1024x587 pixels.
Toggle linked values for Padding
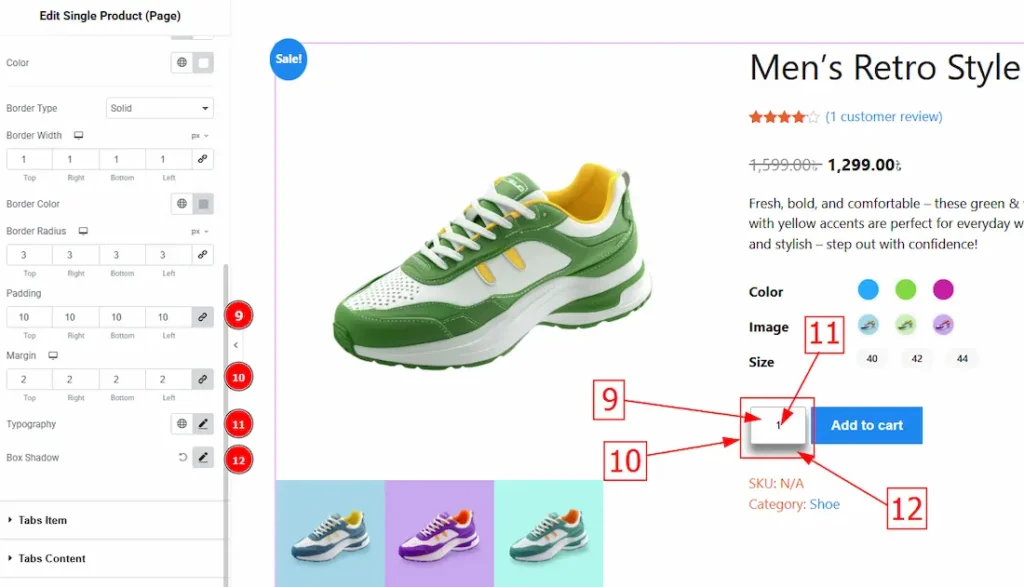point(202,317)
